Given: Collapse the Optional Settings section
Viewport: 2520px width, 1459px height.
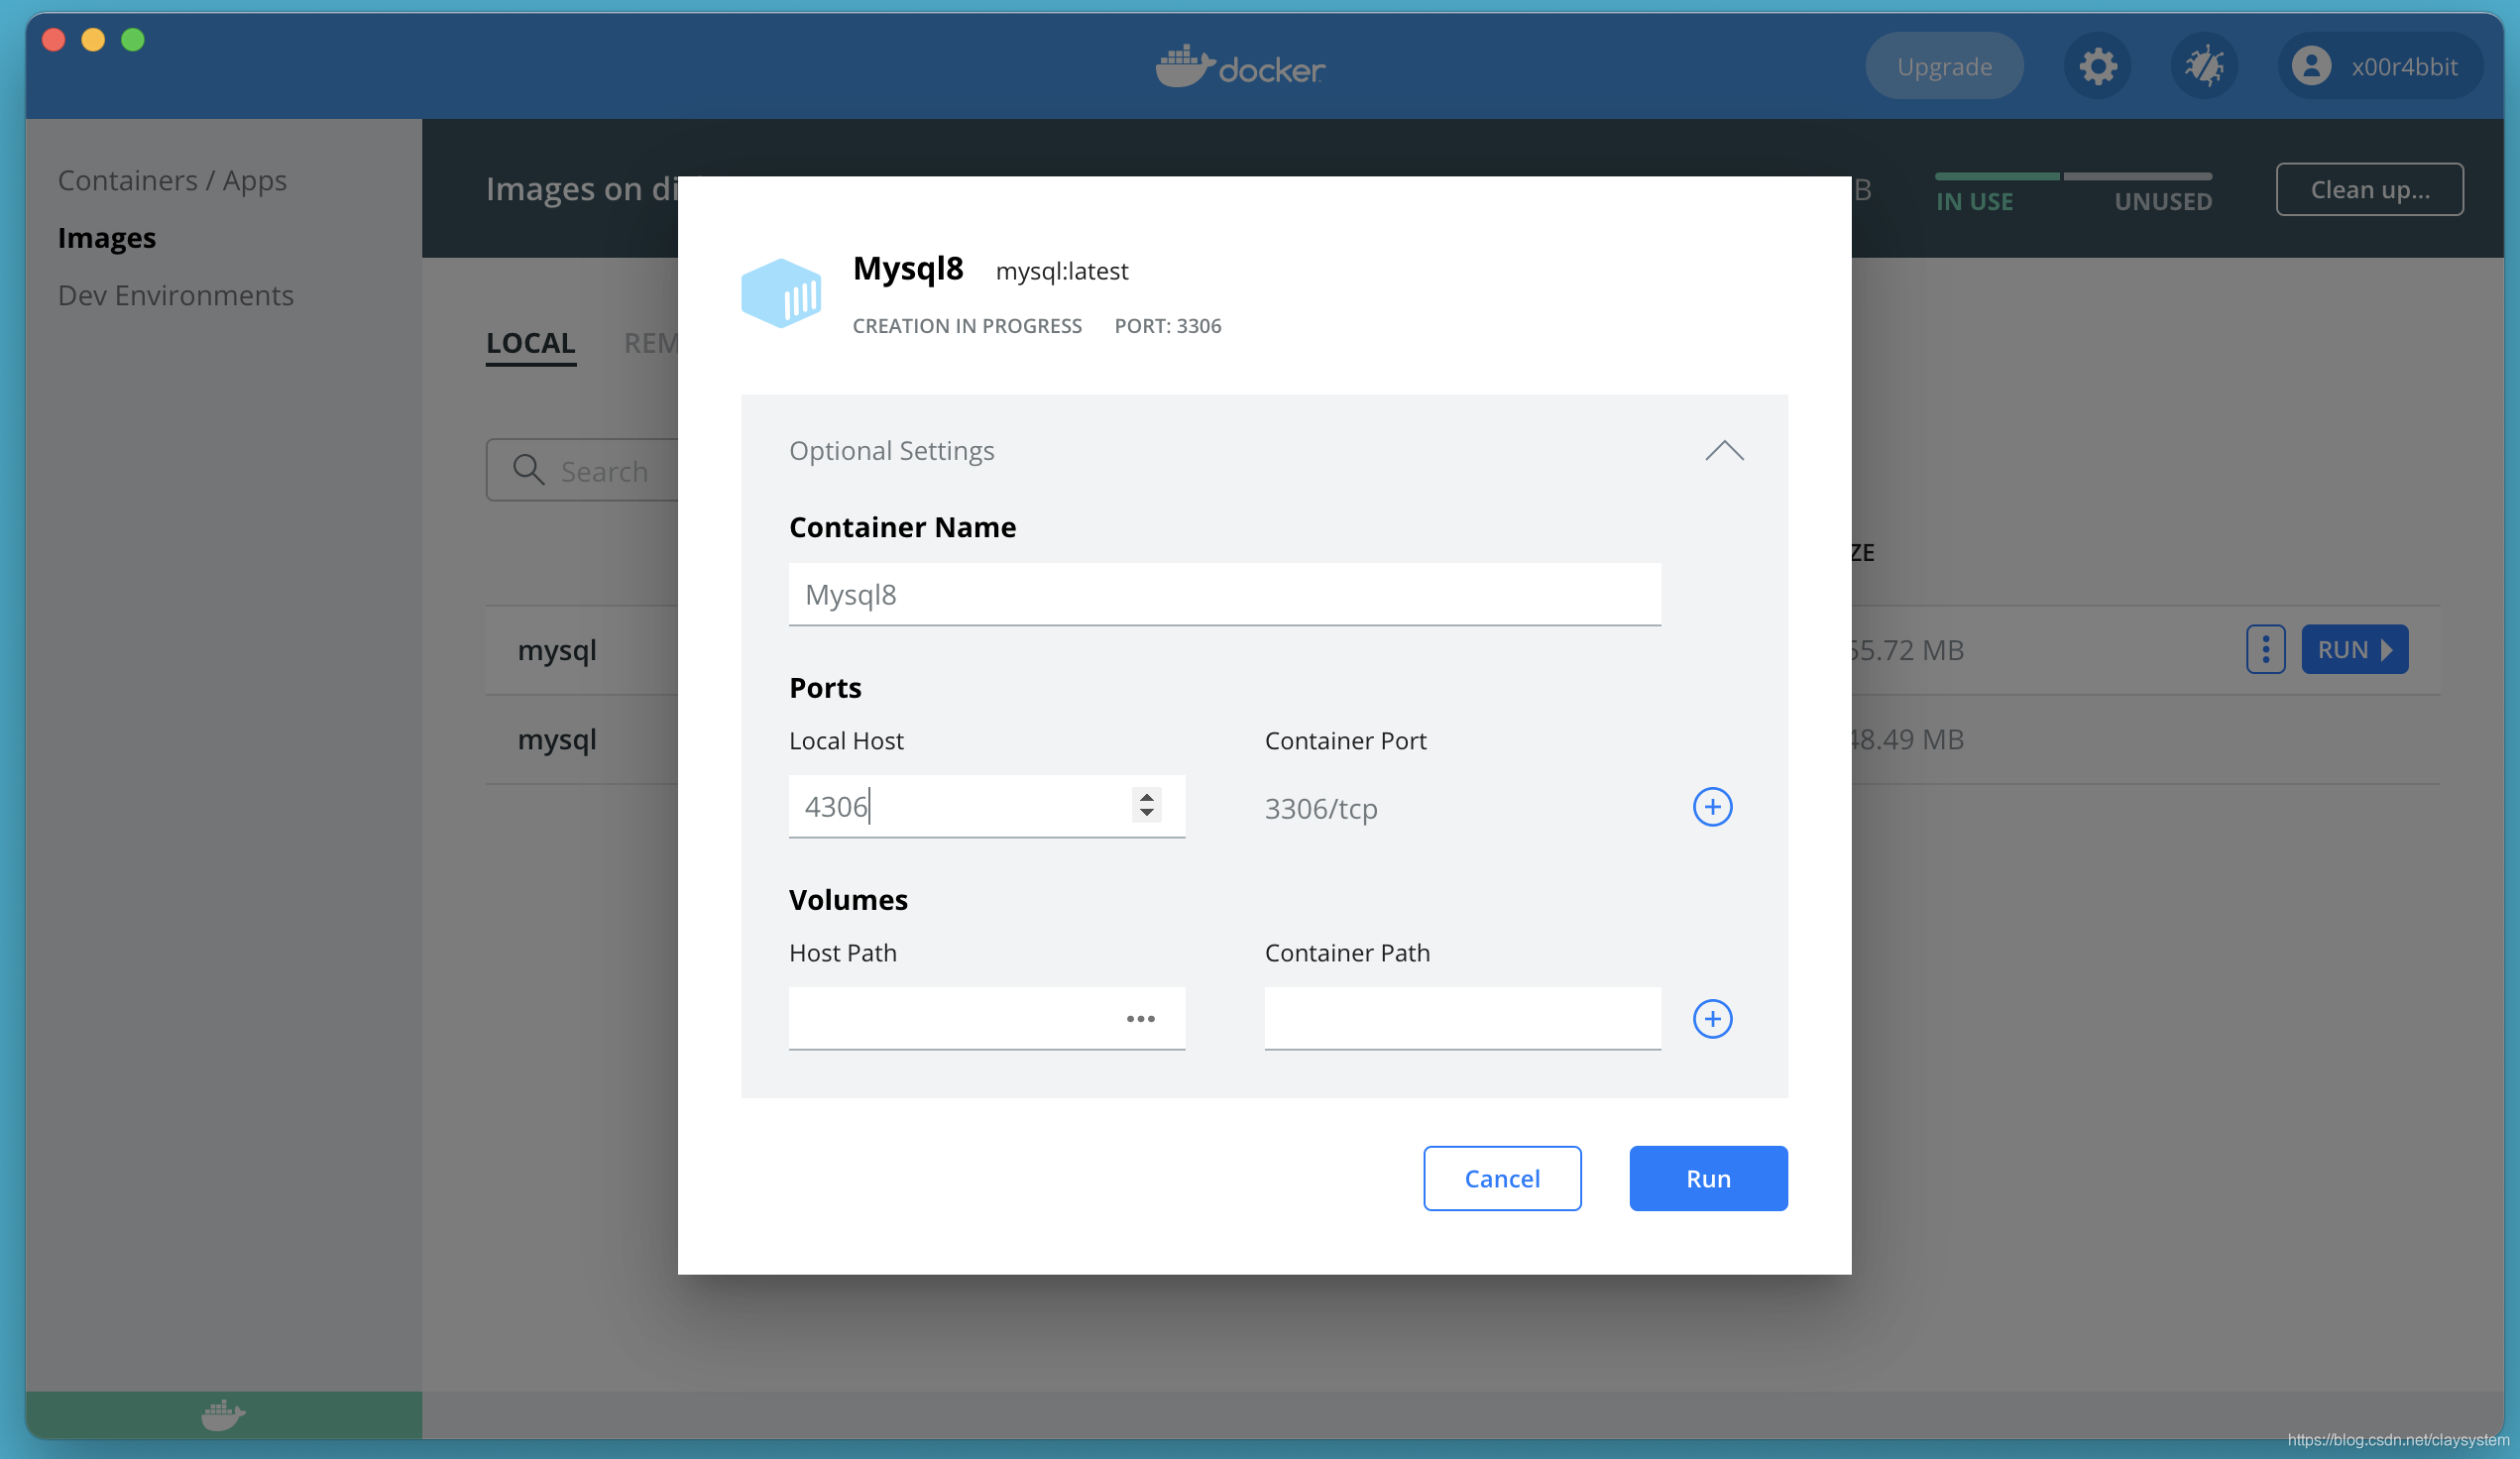Looking at the screenshot, I should coord(1724,451).
